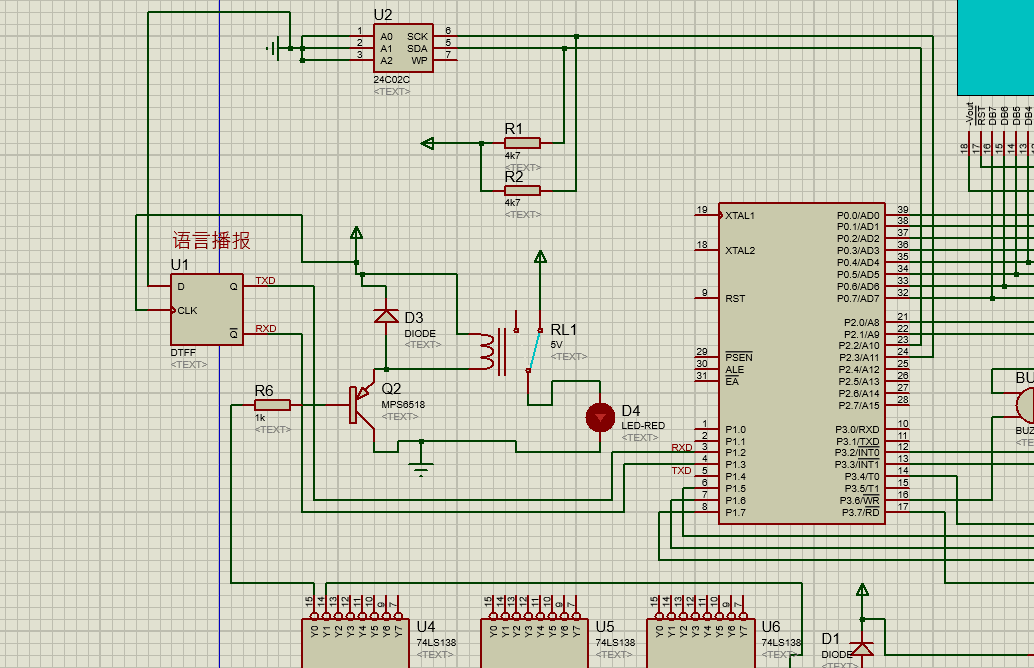Select the RL1 relay coil
This screenshot has height=668, width=1034.
(x=487, y=351)
